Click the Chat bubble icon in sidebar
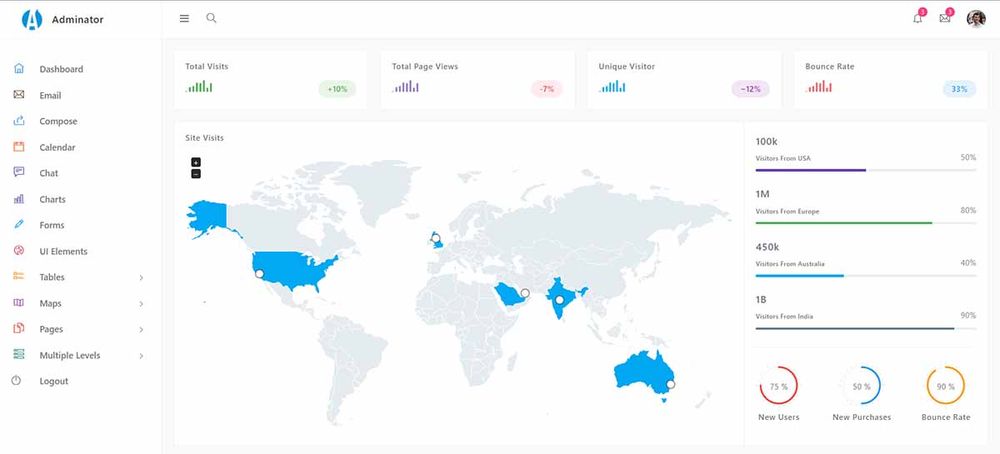1000x454 pixels. 18,173
